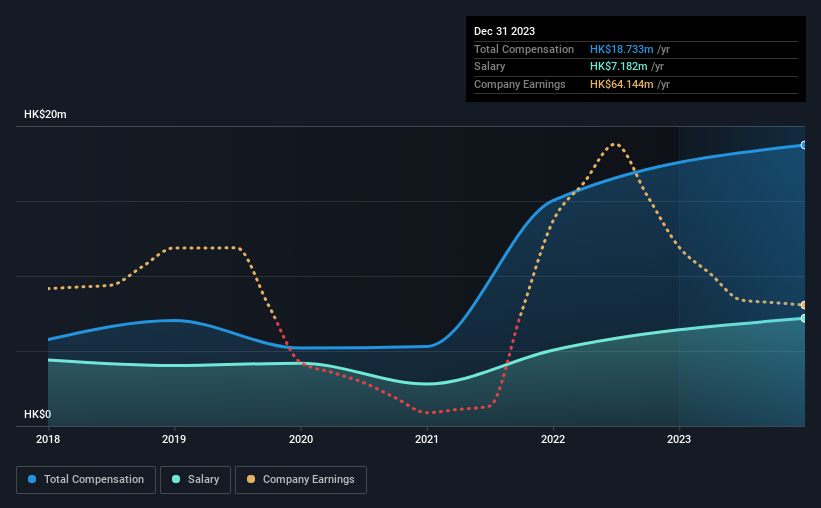821x508 pixels.
Task: Click the HK$20m y-axis label
Action: click(x=45, y=114)
